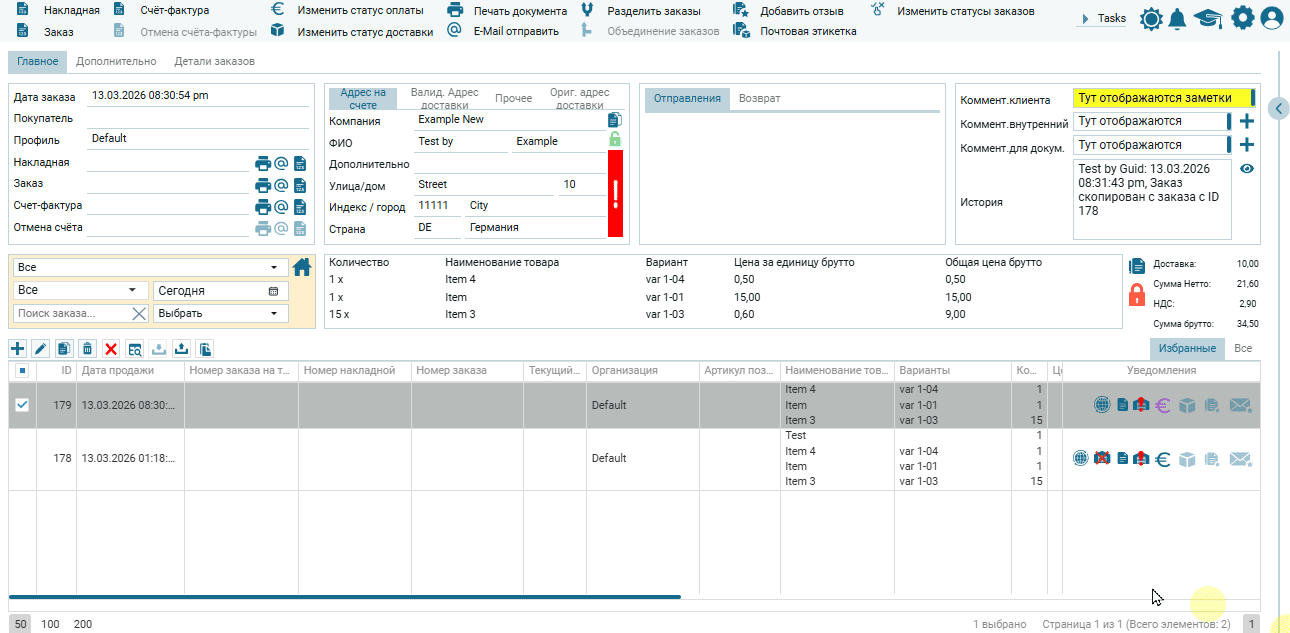Uncheck the checkbox for order 179

(x=22, y=405)
